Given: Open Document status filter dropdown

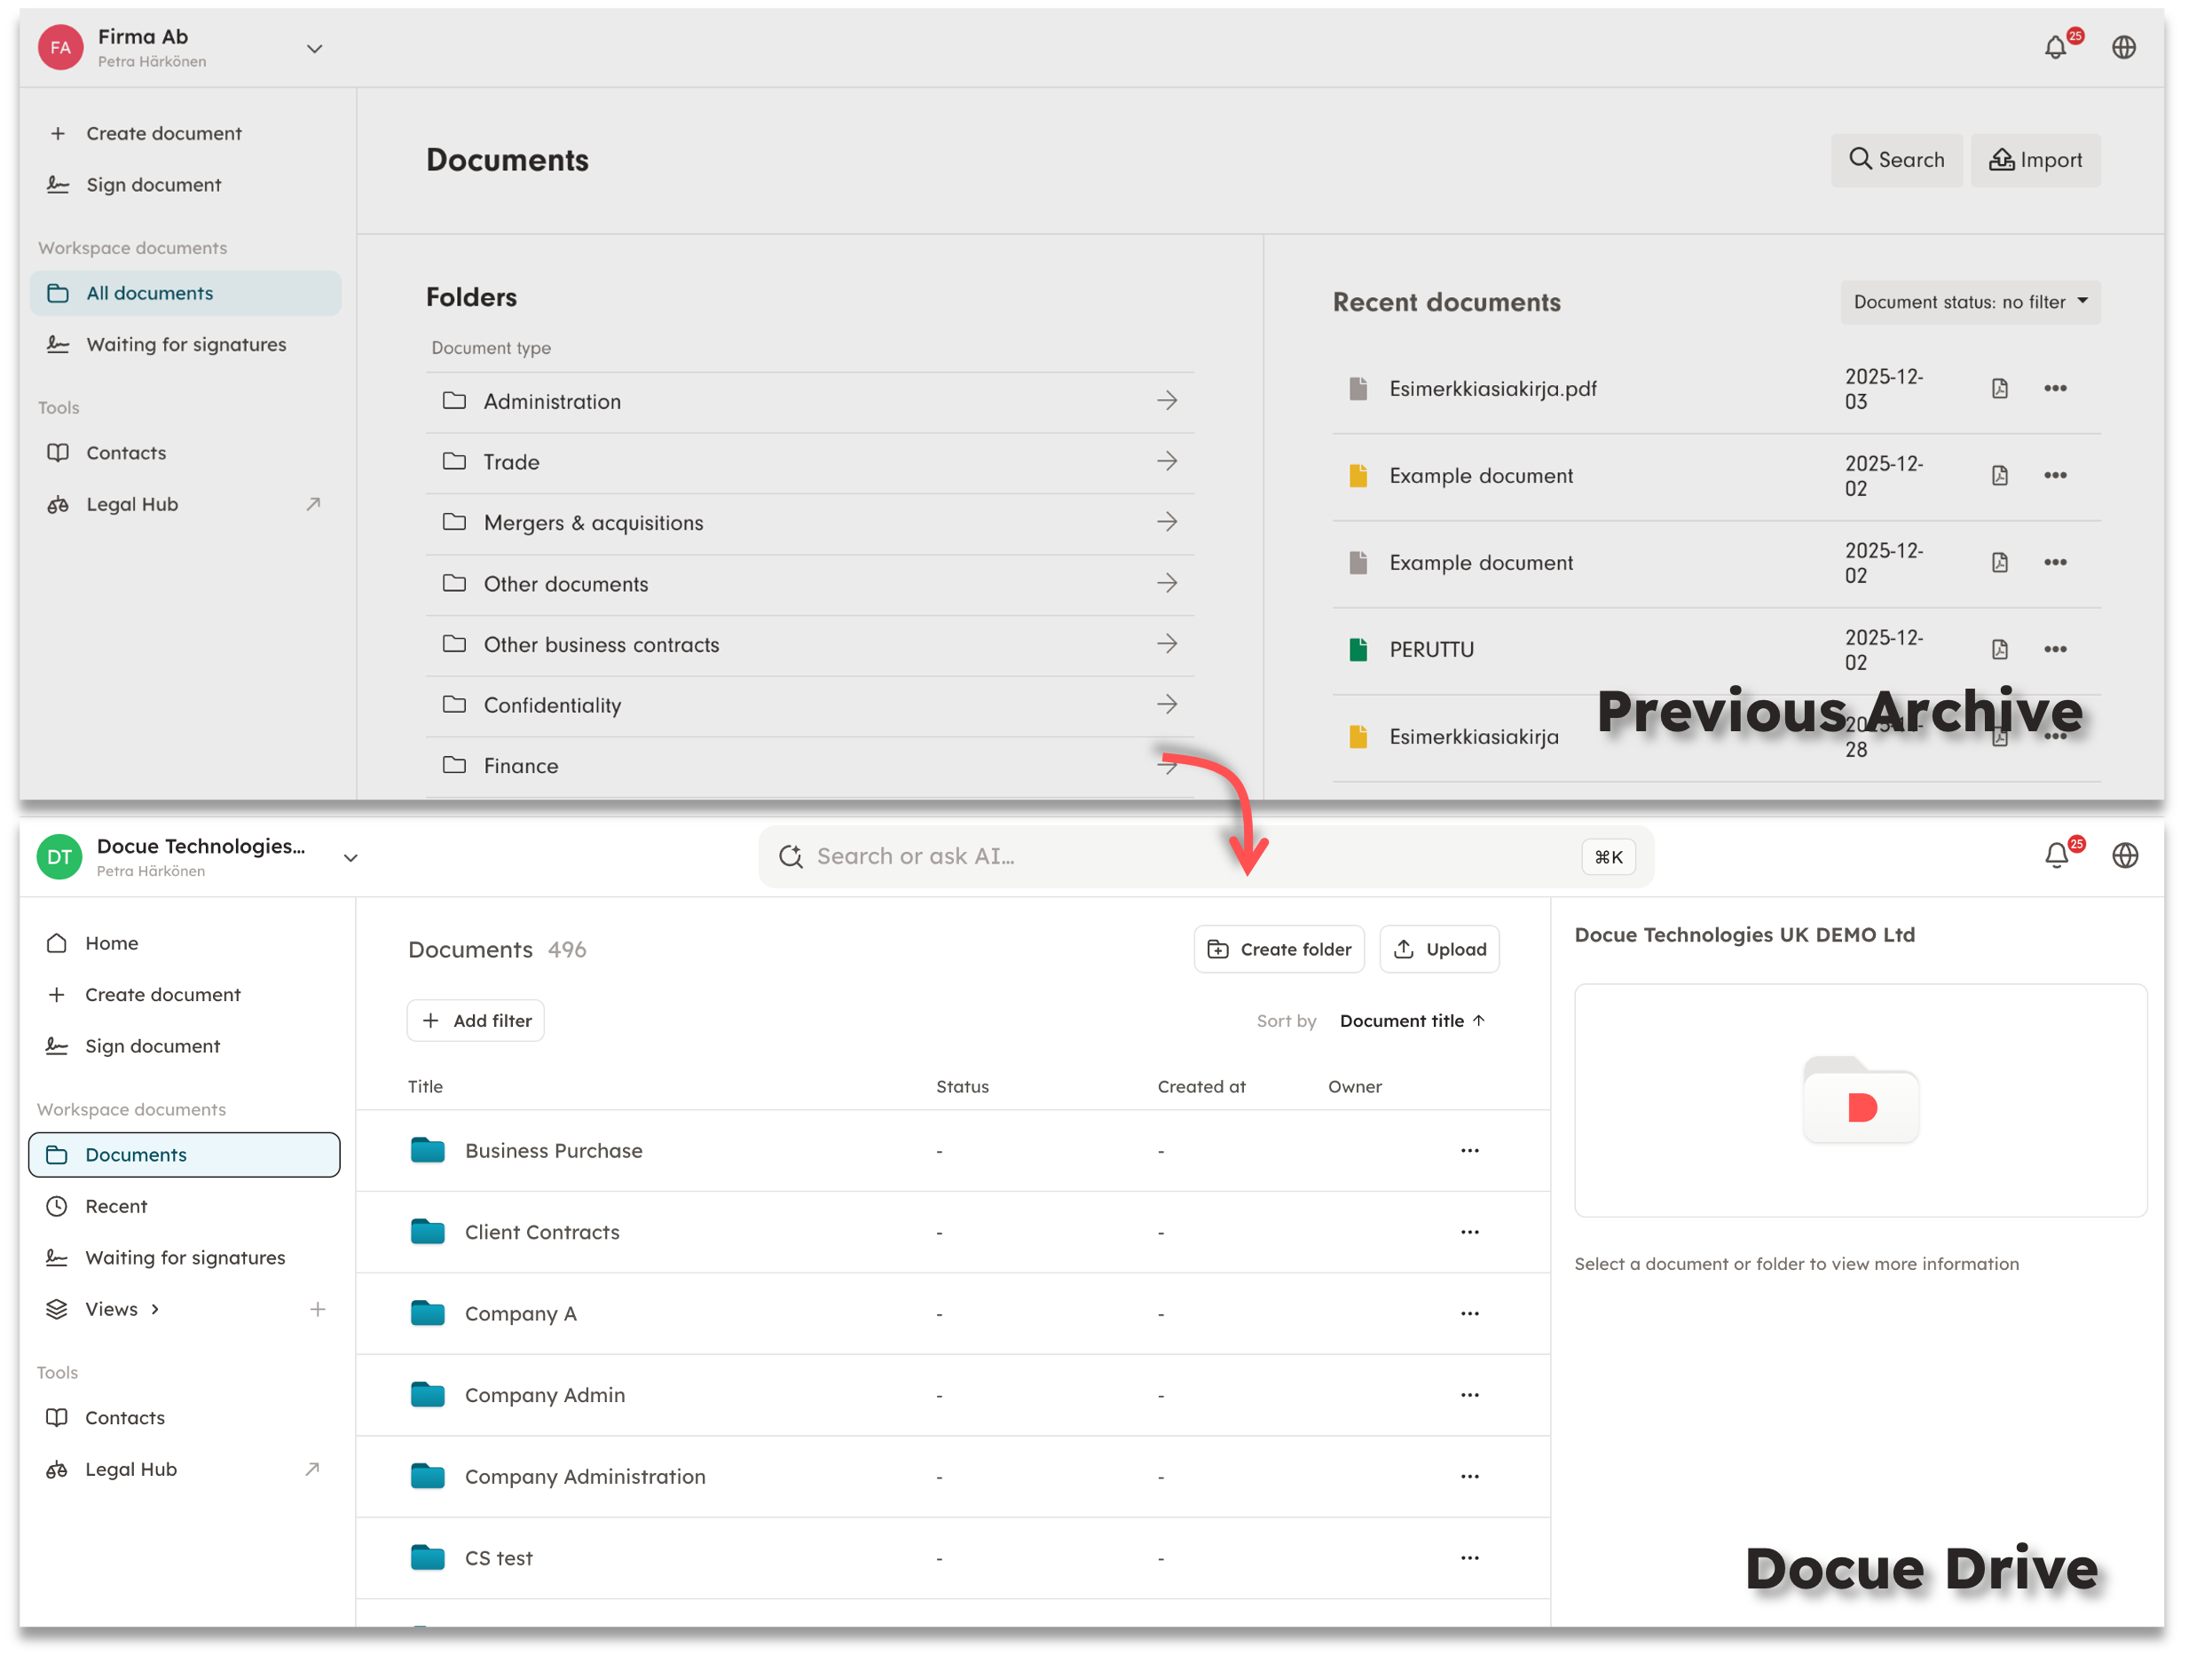Looking at the screenshot, I should tap(1969, 302).
